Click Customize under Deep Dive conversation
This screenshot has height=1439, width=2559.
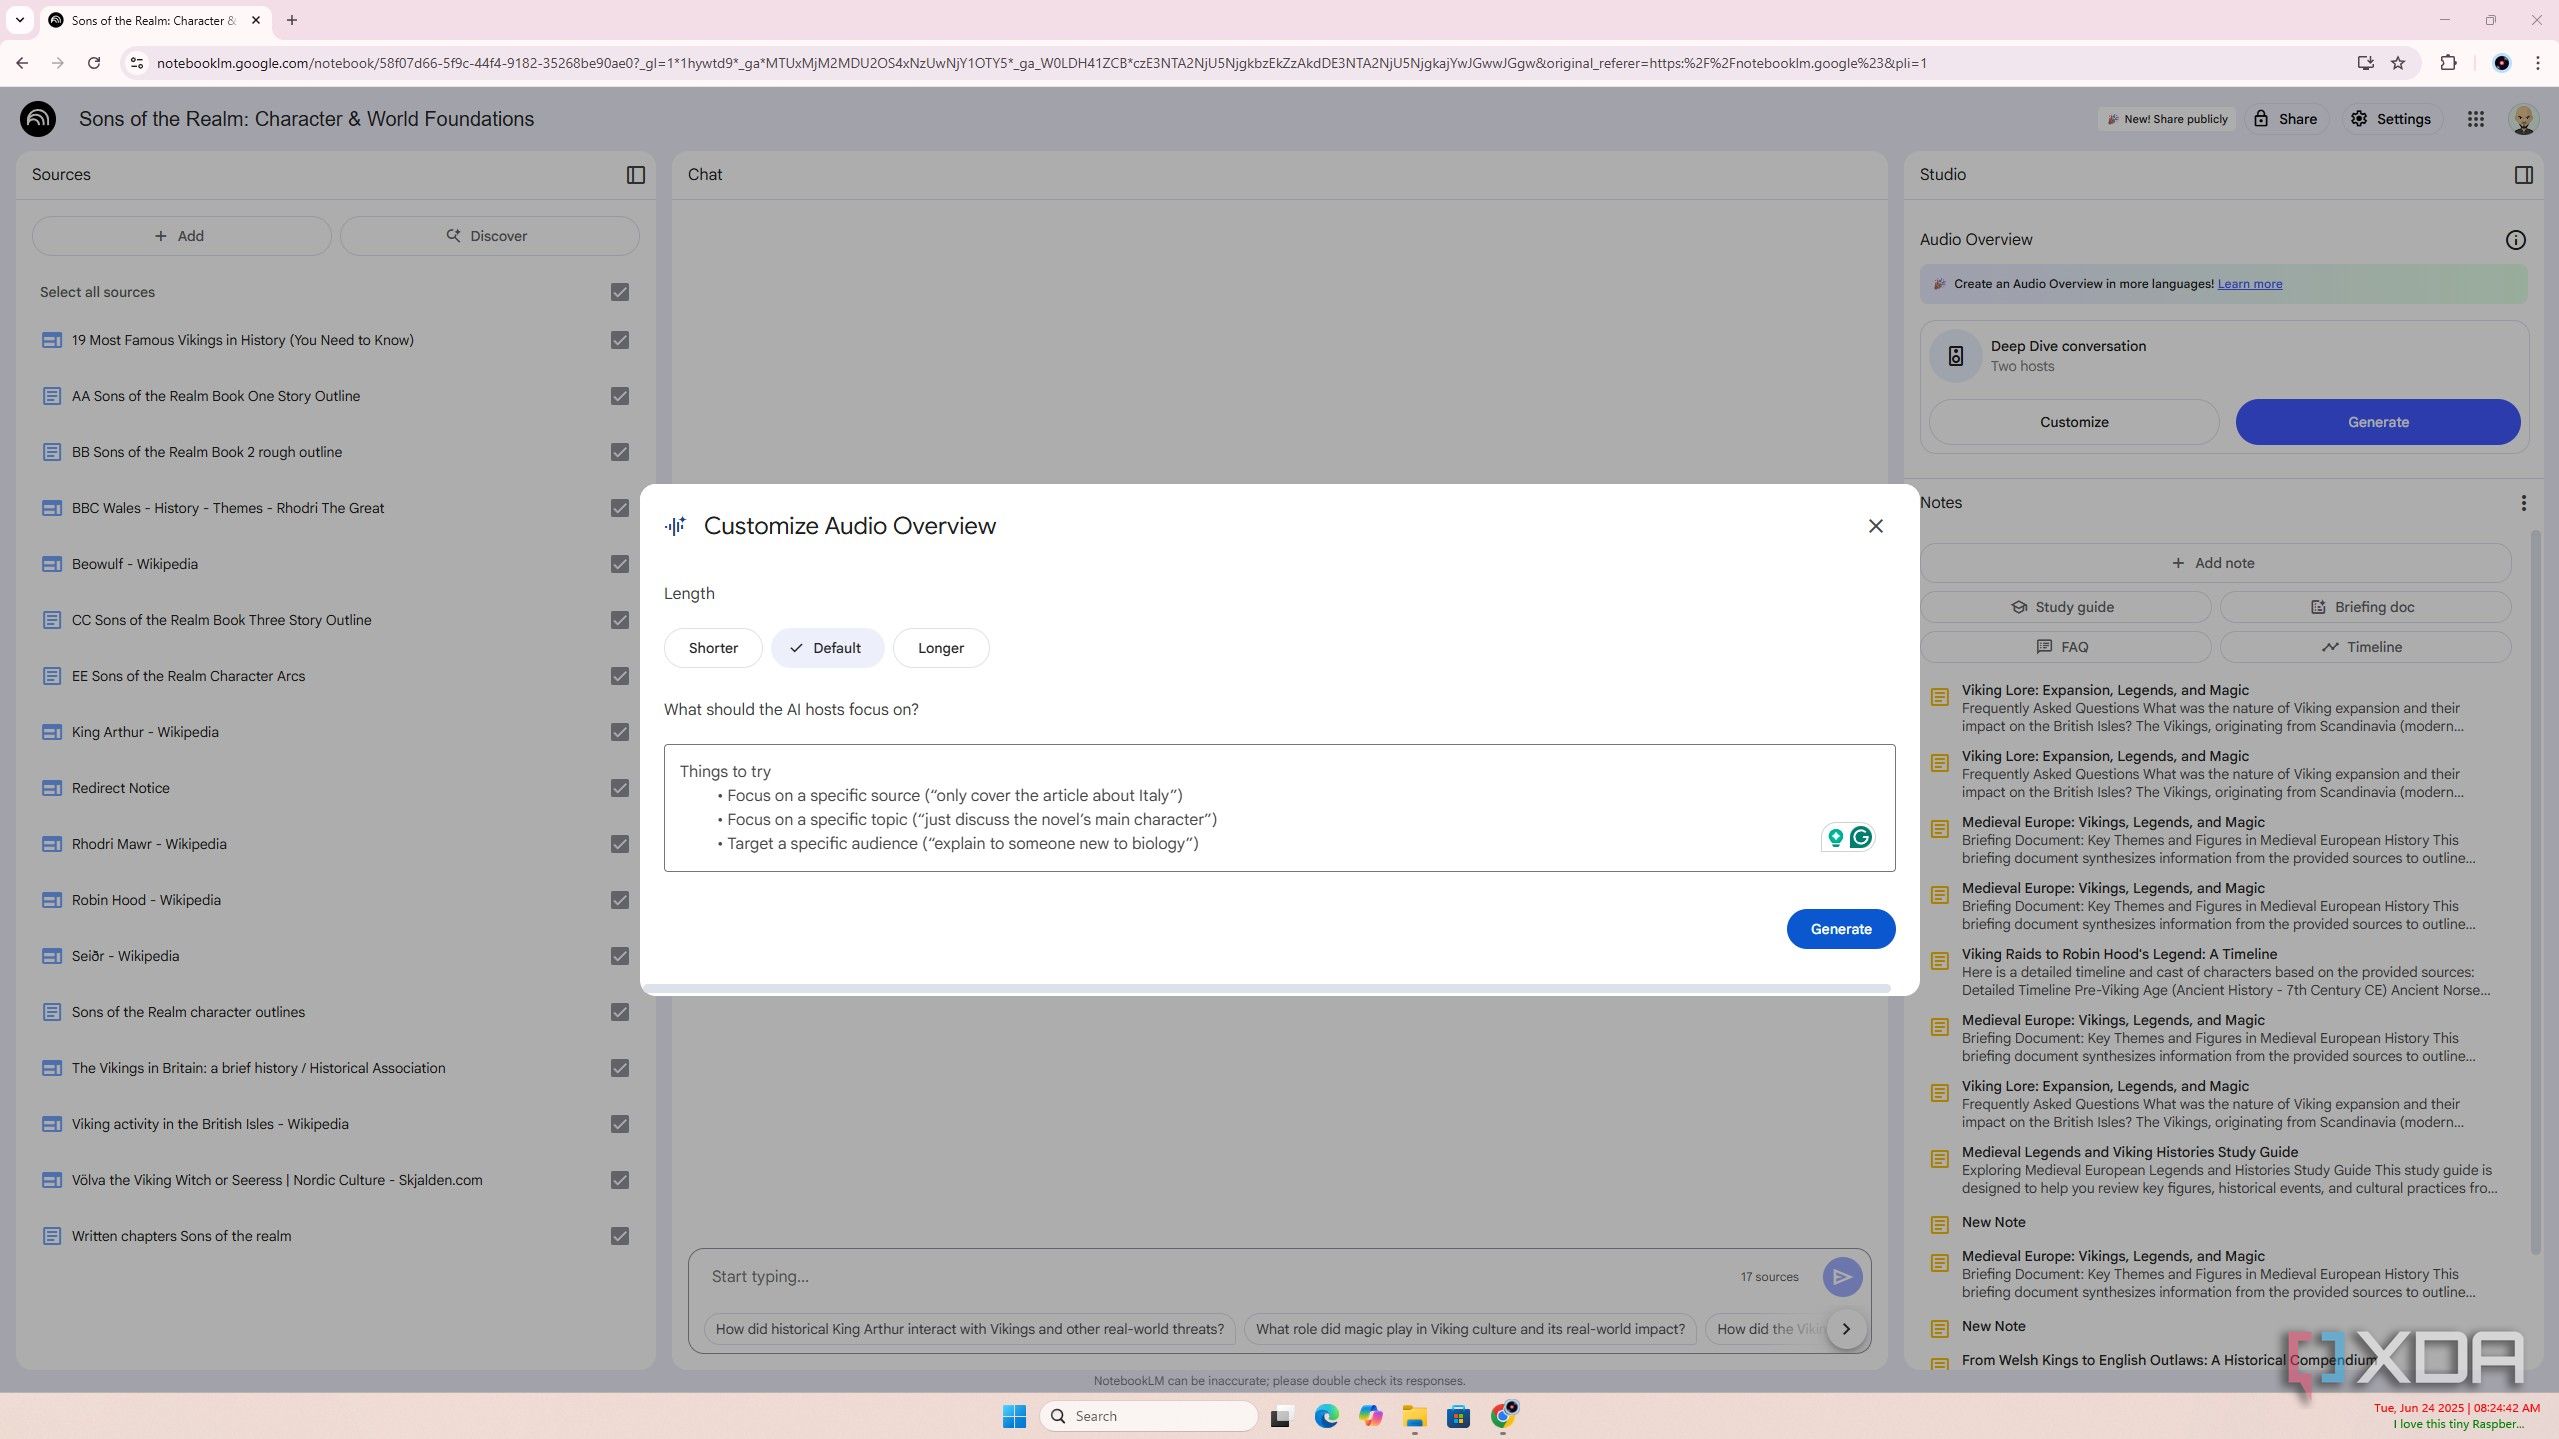[x=2073, y=422]
